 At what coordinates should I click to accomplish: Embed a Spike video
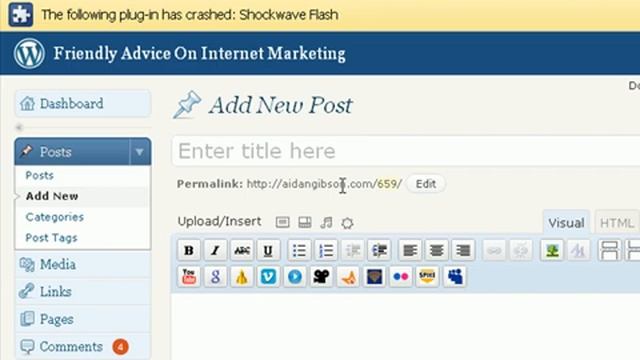pyautogui.click(x=427, y=277)
